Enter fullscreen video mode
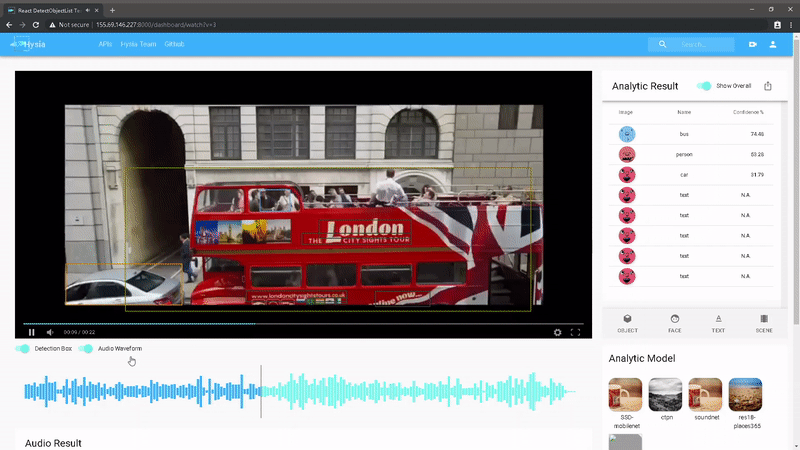This screenshot has width=800, height=450. (x=576, y=332)
